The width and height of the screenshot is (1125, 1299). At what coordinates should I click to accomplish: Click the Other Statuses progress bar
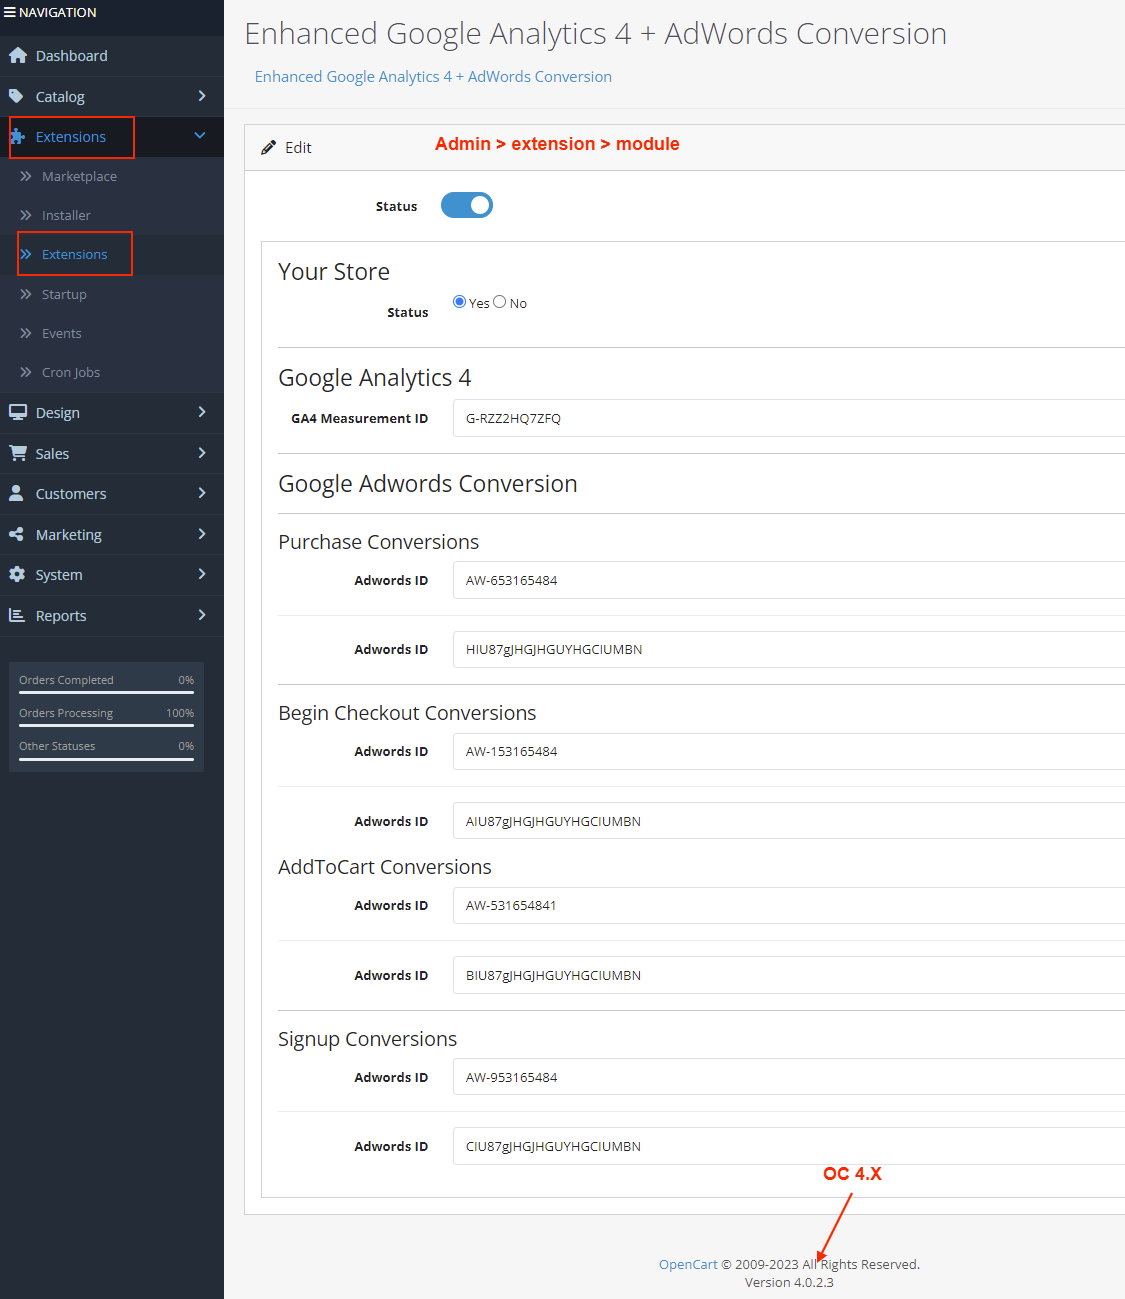(106, 758)
